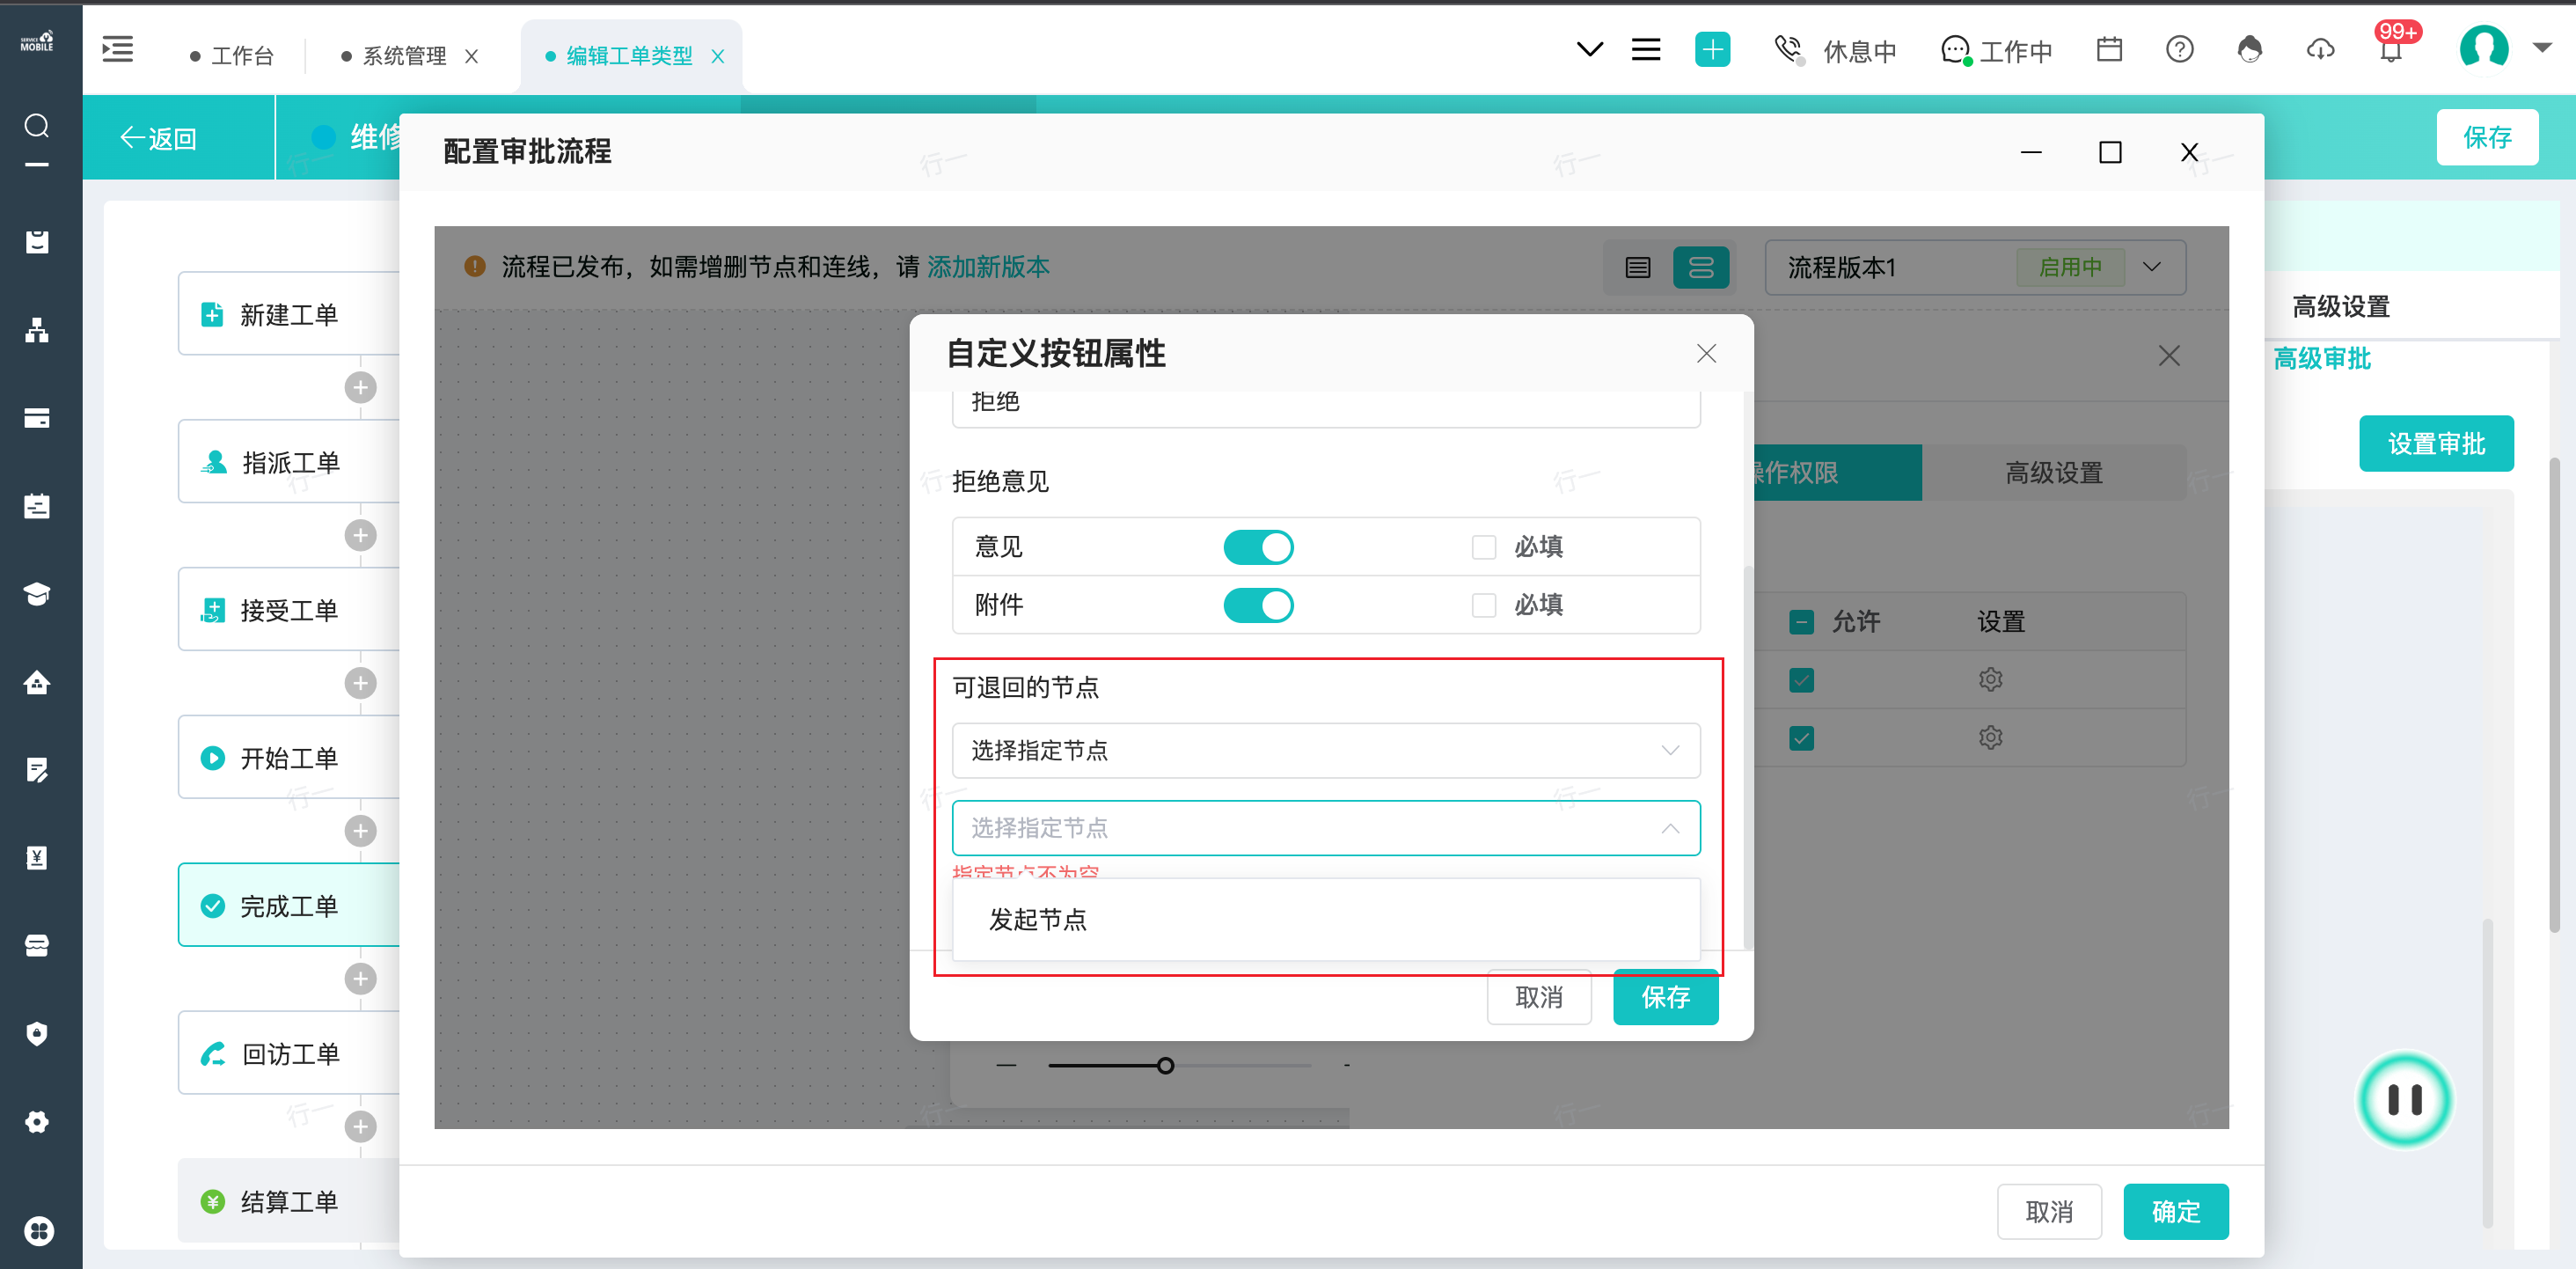2576x1269 pixels.
Task: Open the first 选择指定节点 dropdown
Action: [x=1325, y=750]
